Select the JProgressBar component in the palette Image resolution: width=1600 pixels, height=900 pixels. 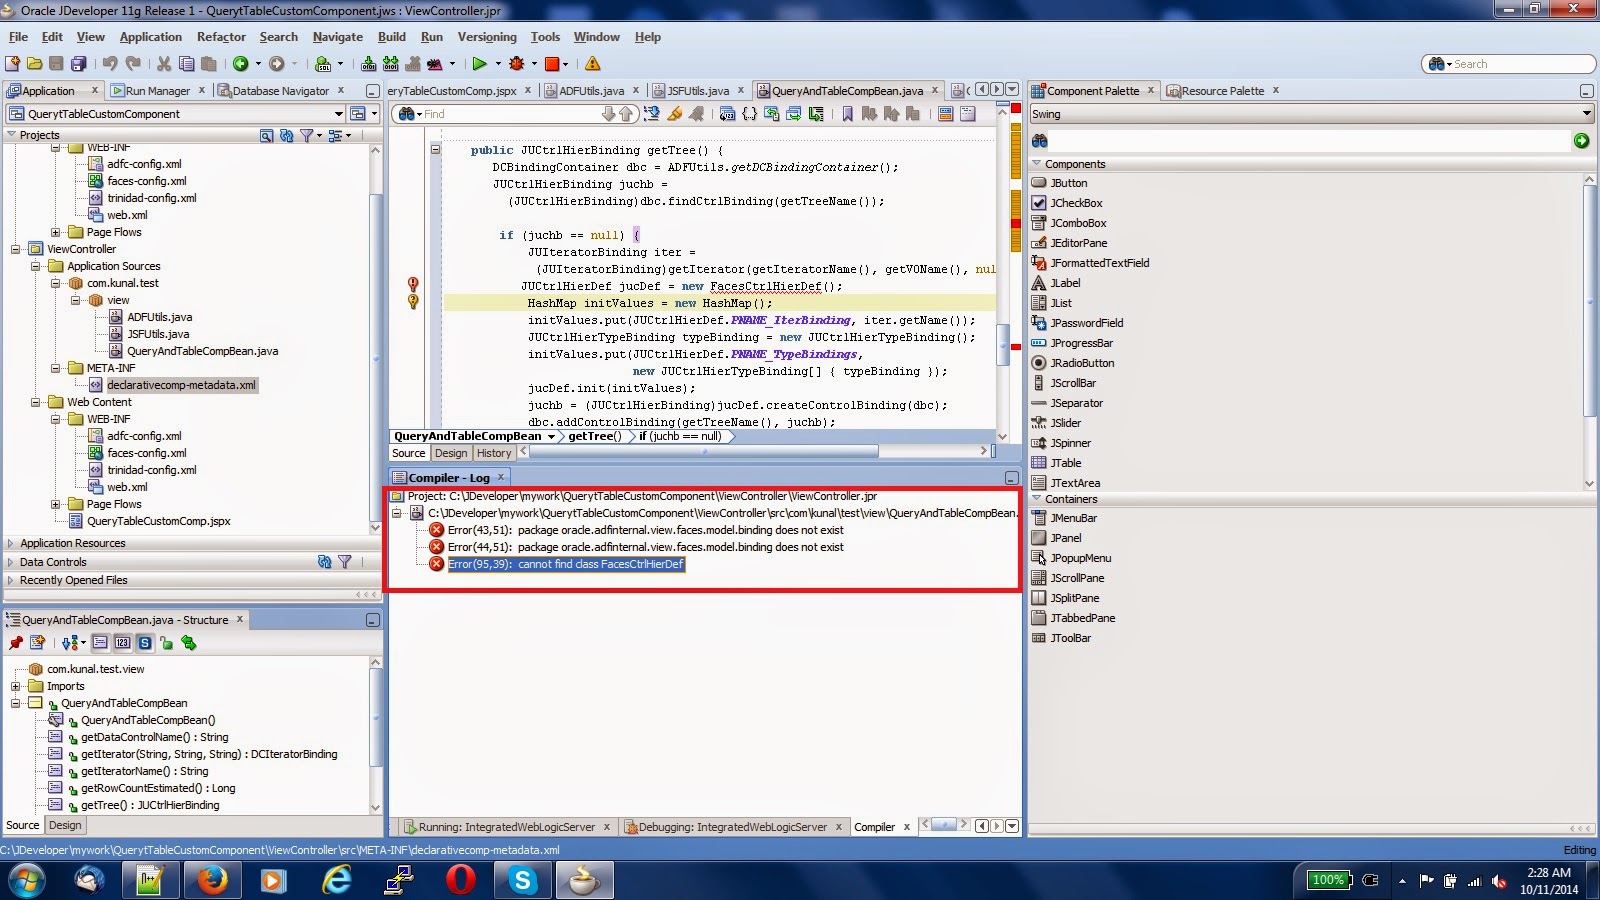tap(1083, 343)
